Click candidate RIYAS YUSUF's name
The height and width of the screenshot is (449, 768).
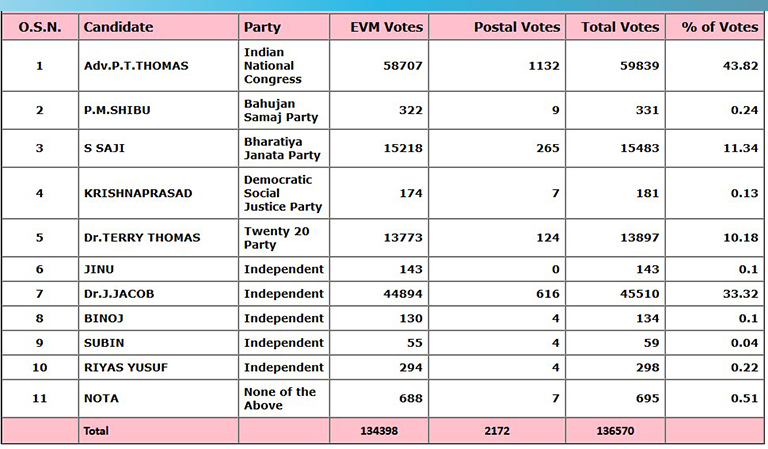(x=126, y=367)
